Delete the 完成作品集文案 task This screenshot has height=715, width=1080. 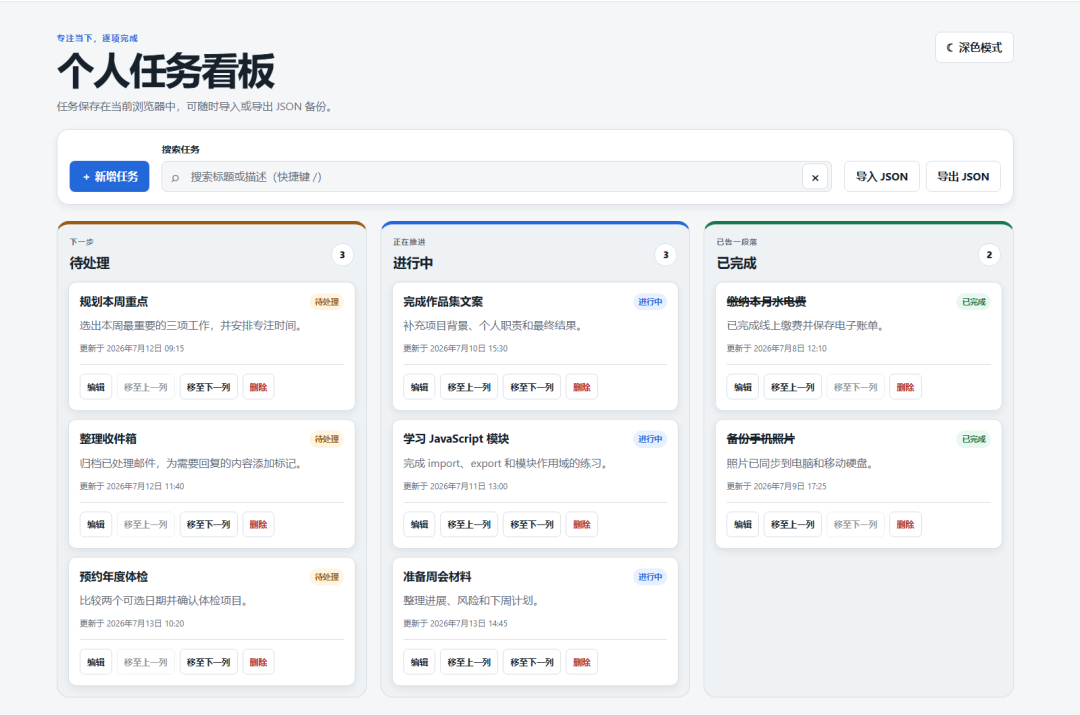click(x=582, y=387)
